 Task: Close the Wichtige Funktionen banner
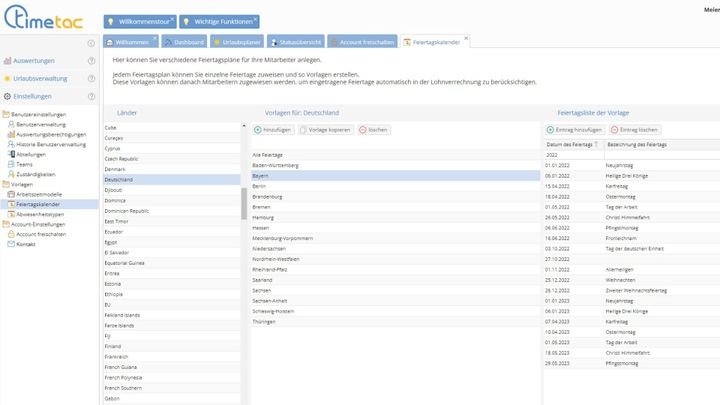(x=255, y=18)
